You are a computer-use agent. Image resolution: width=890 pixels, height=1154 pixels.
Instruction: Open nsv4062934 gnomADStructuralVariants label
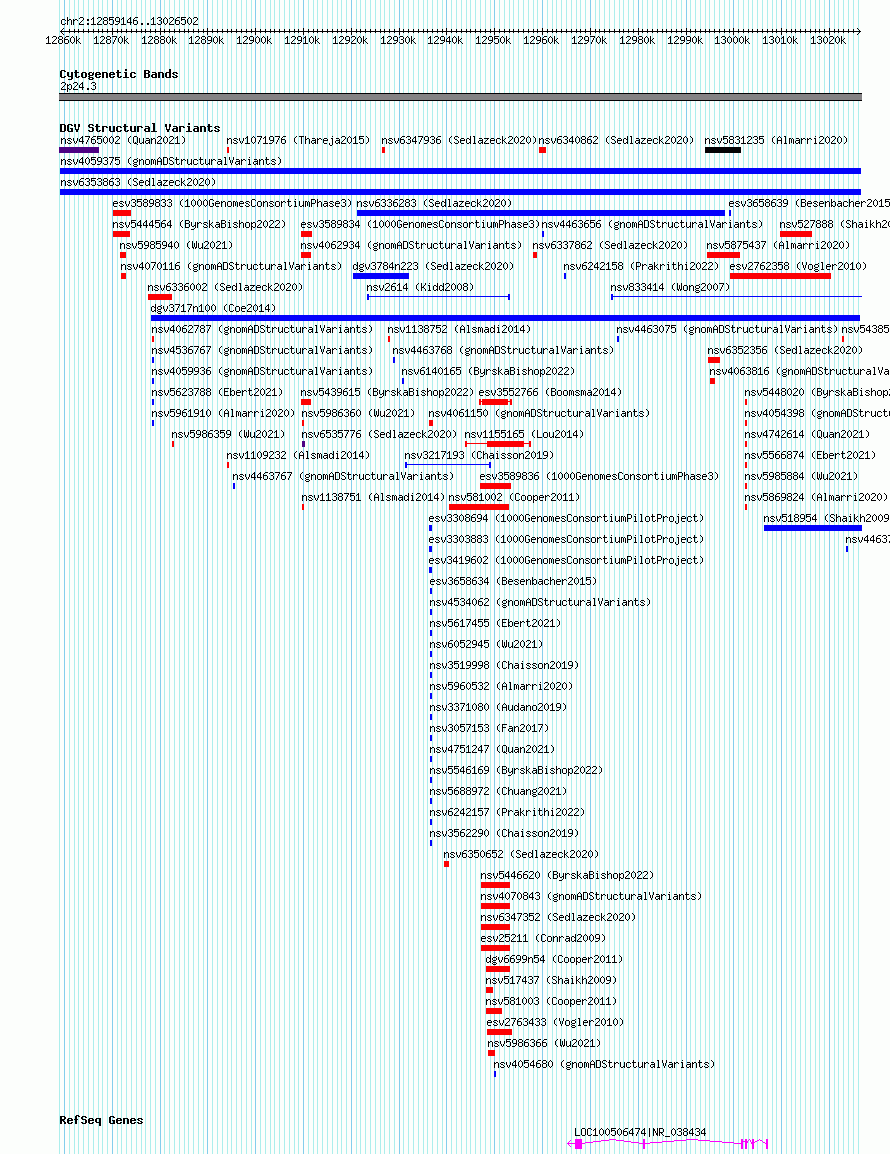[412, 245]
